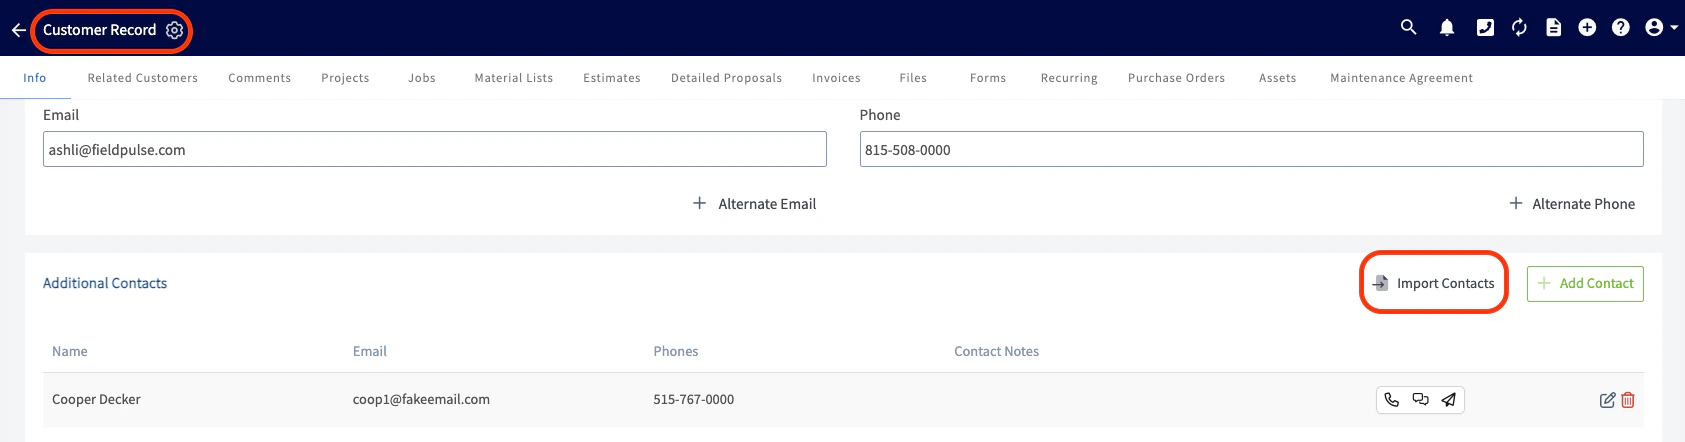Viewport: 1685px width, 442px height.
Task: Open the Comments tab
Action: [x=260, y=78]
